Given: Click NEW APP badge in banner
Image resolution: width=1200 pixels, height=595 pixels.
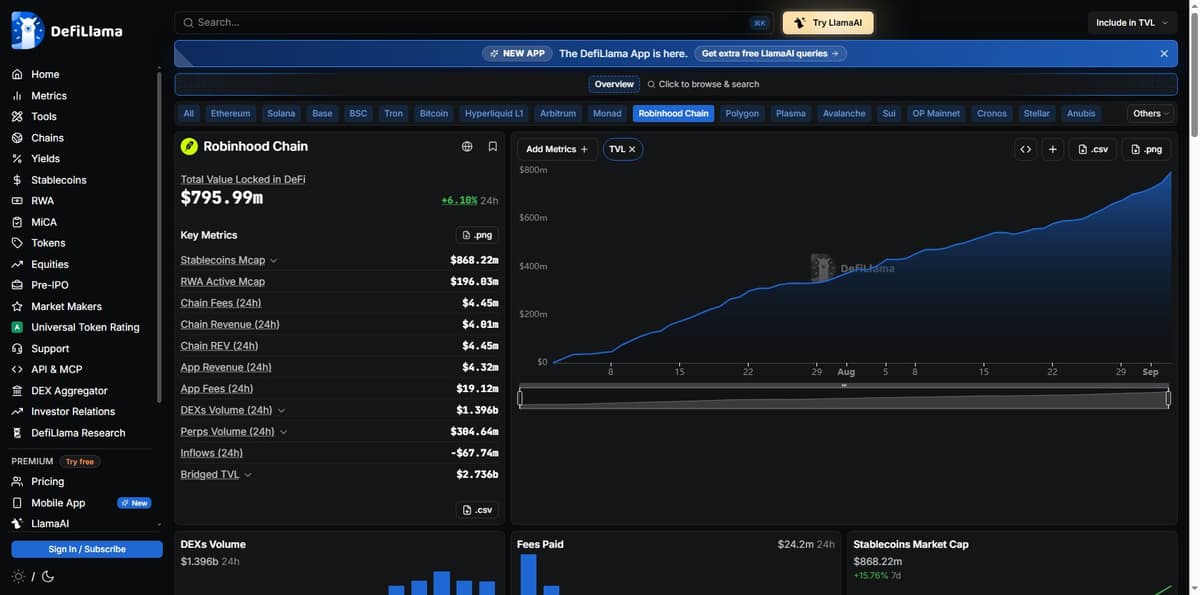Looking at the screenshot, I should pos(518,53).
